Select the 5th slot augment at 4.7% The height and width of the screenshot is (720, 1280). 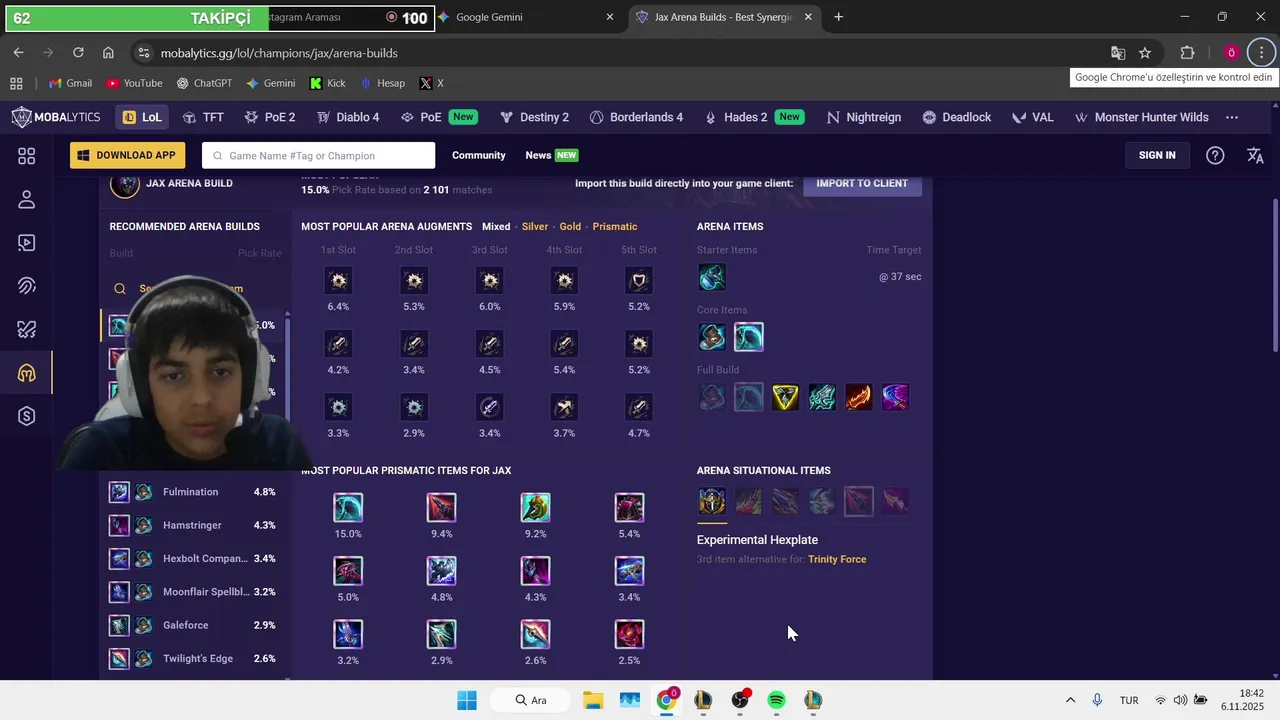click(639, 407)
